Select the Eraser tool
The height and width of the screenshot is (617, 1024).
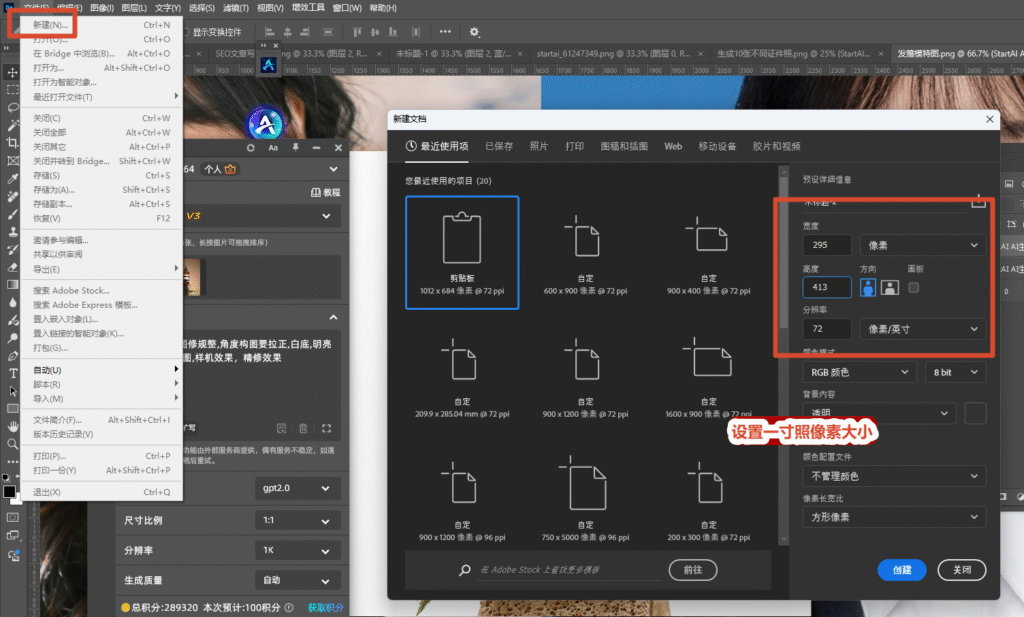(x=12, y=266)
